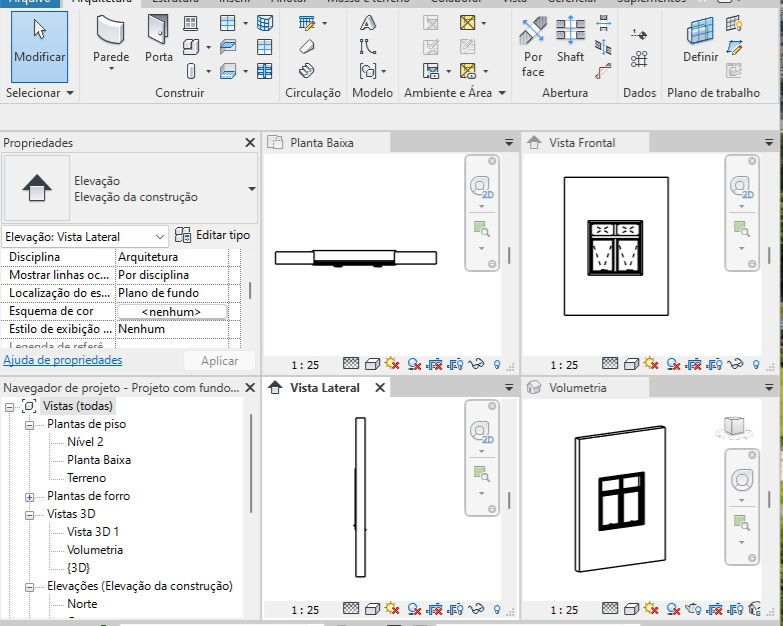Choose the Janela (window) tool in Construir

pos(191,23)
